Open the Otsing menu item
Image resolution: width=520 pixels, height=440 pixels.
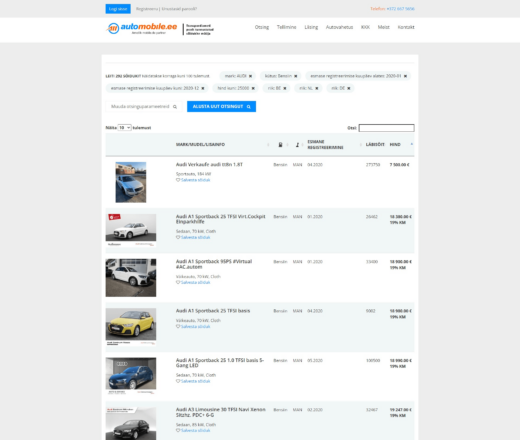pos(262,27)
